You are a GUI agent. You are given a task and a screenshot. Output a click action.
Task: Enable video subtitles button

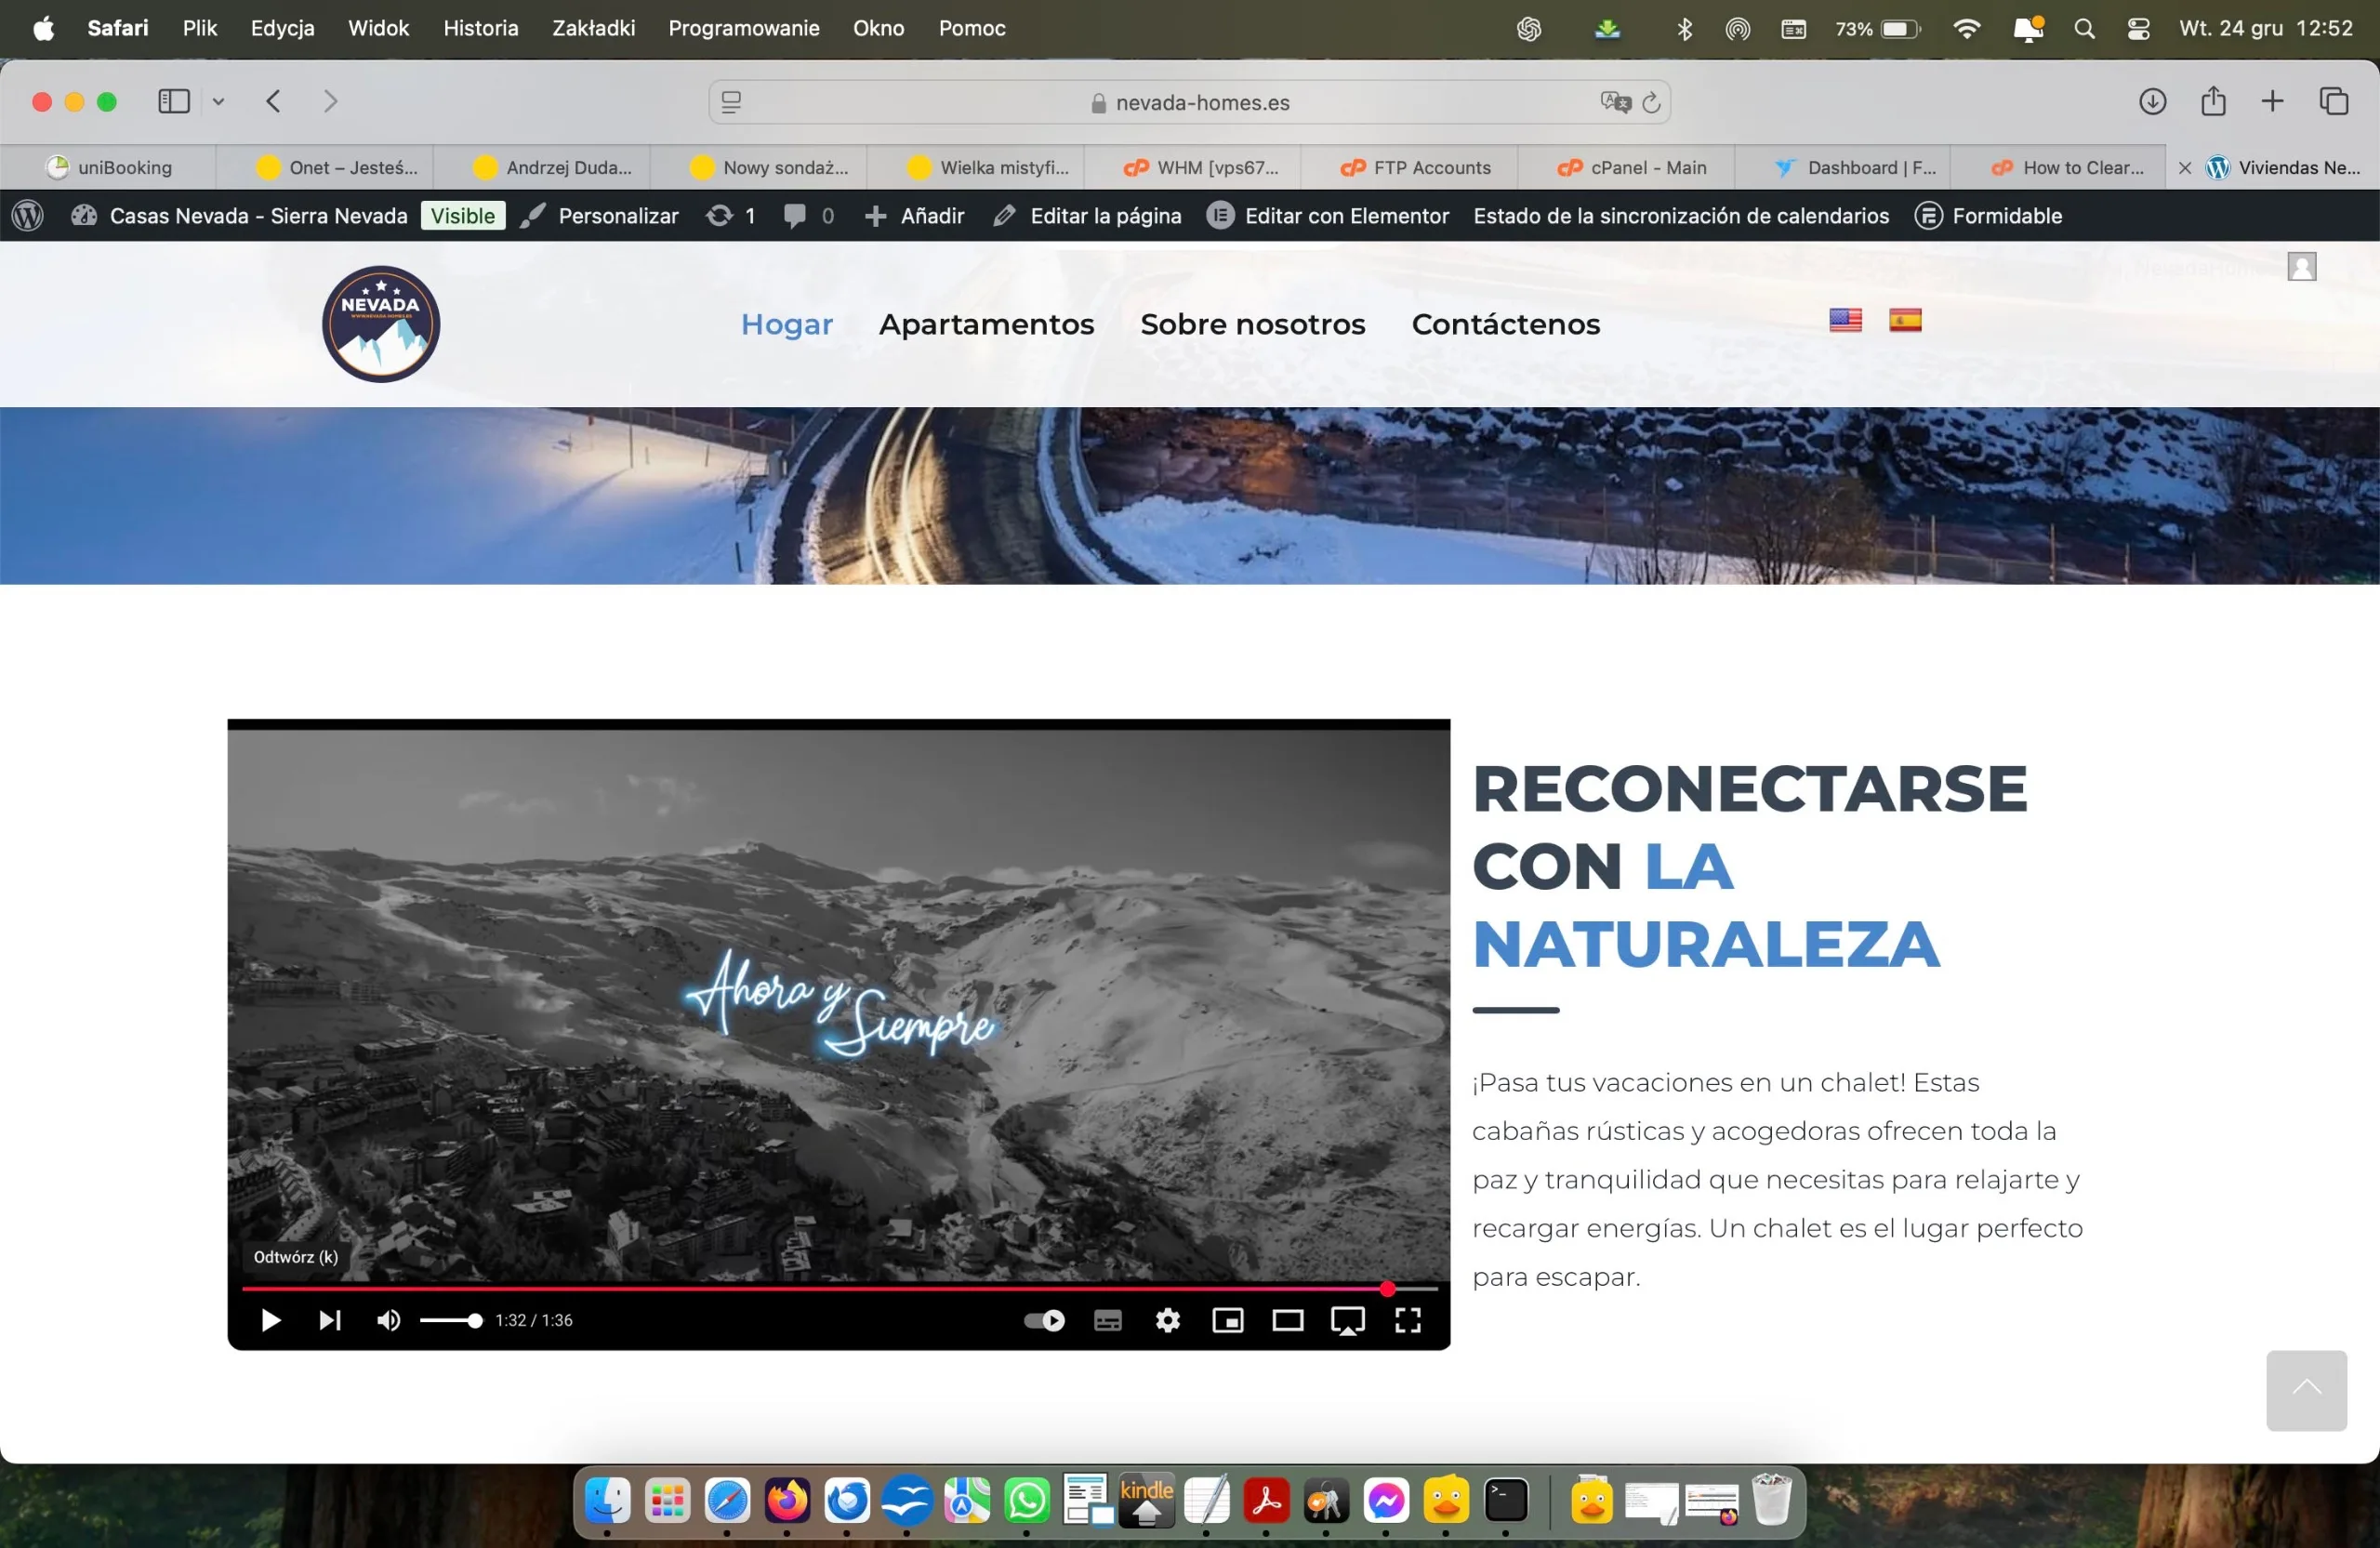tap(1107, 1320)
